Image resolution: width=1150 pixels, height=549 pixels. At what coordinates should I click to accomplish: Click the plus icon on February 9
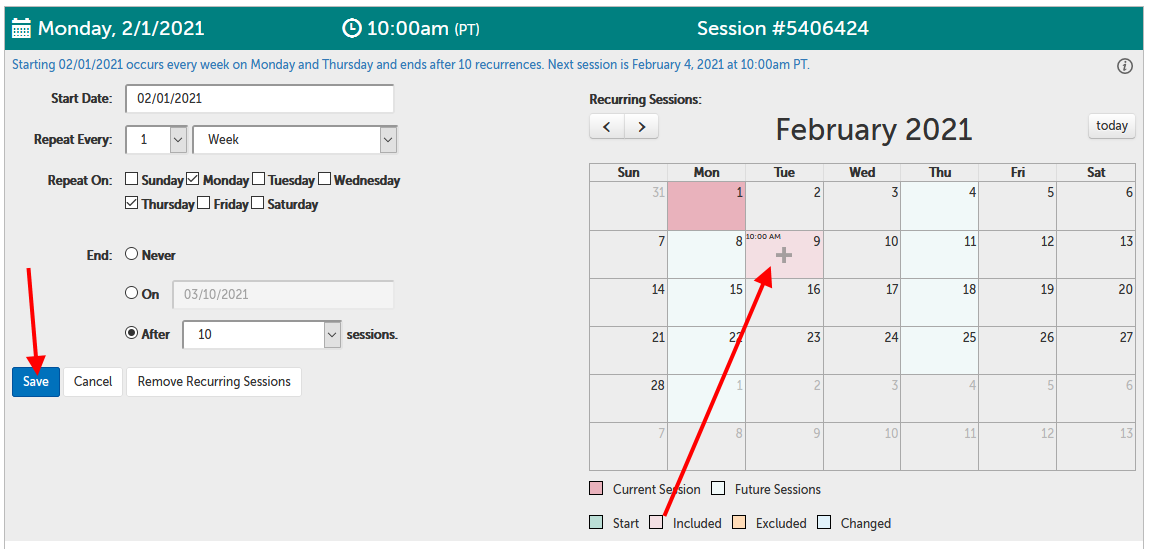784,256
